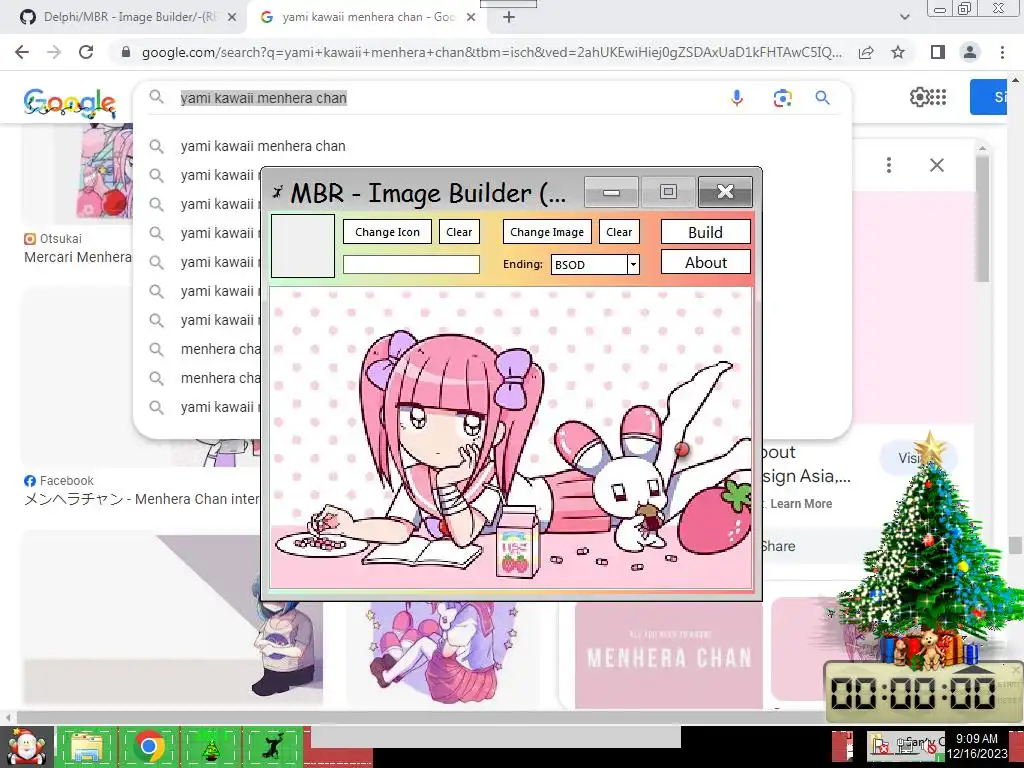1024x768 pixels.
Task: Search by image with the camera icon
Action: click(x=782, y=98)
